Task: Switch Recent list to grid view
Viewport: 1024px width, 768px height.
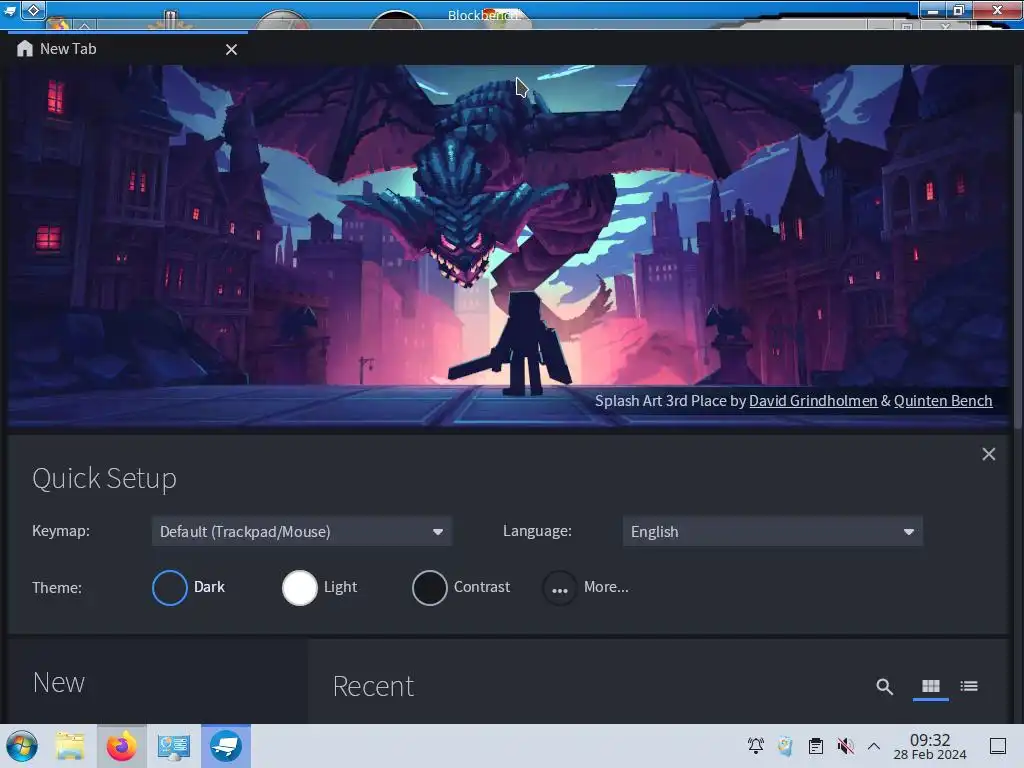Action: (x=931, y=686)
